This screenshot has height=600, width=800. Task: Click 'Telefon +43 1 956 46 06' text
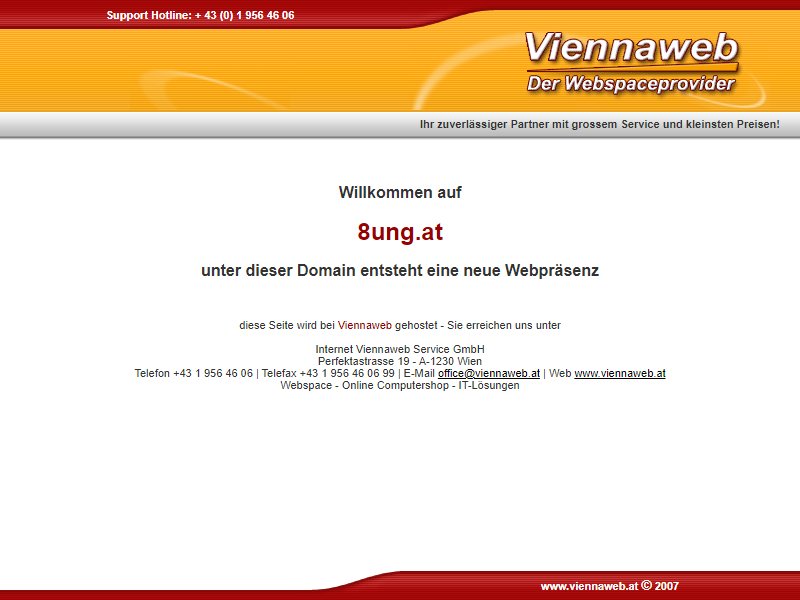tap(194, 373)
